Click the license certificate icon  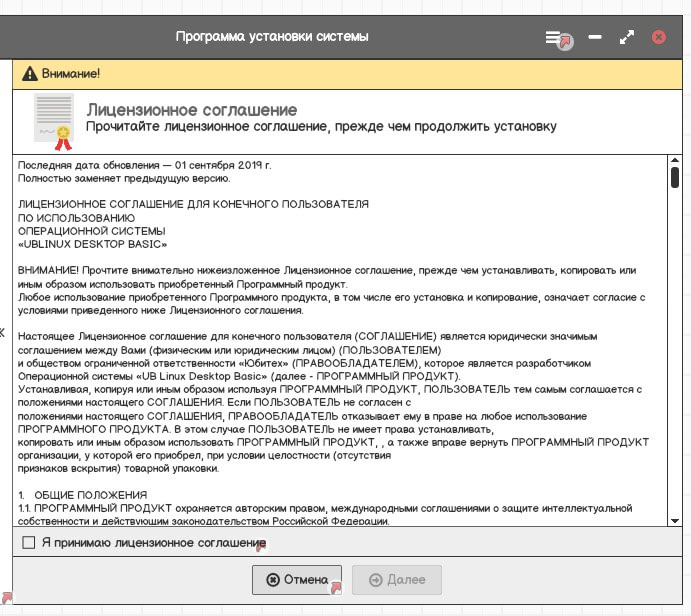tap(54, 122)
